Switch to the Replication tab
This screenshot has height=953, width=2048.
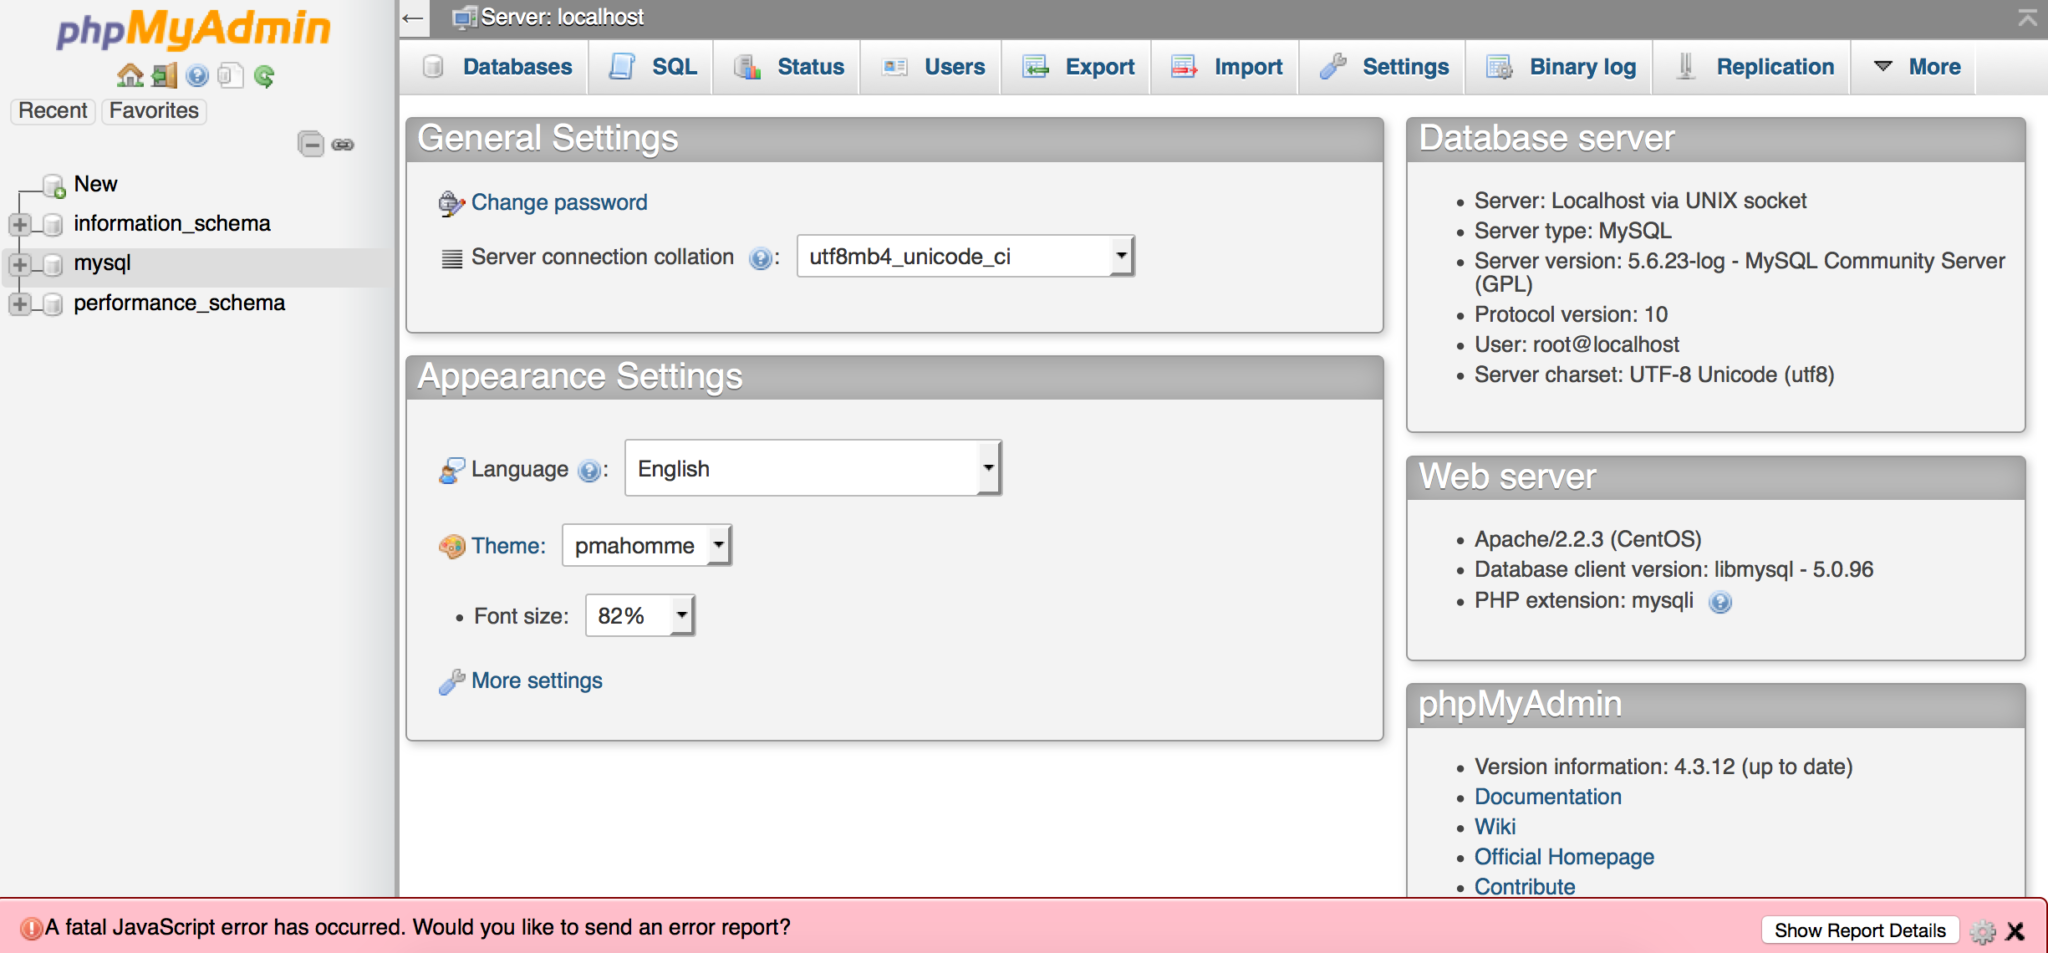(x=1753, y=67)
